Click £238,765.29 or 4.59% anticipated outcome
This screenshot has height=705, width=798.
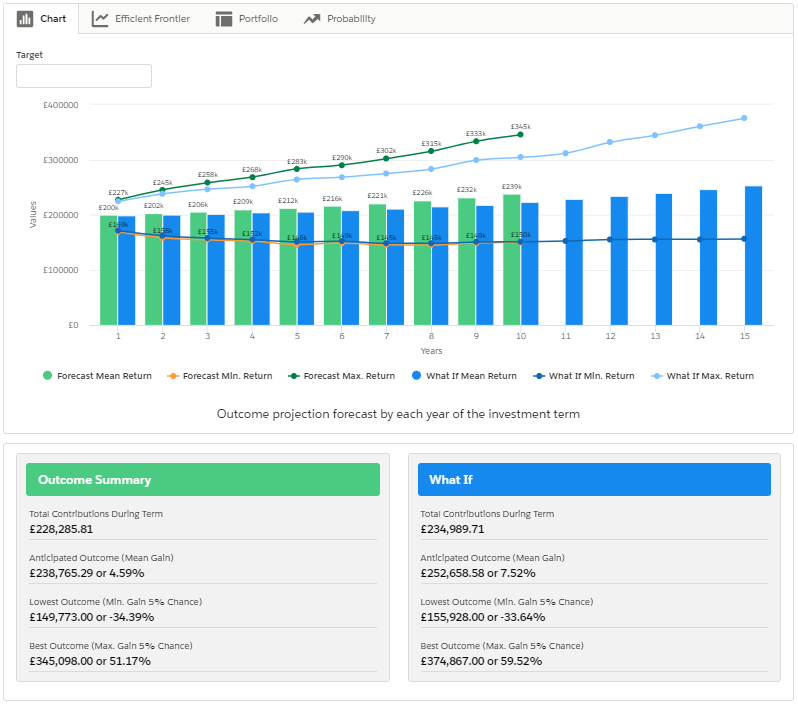(x=87, y=573)
